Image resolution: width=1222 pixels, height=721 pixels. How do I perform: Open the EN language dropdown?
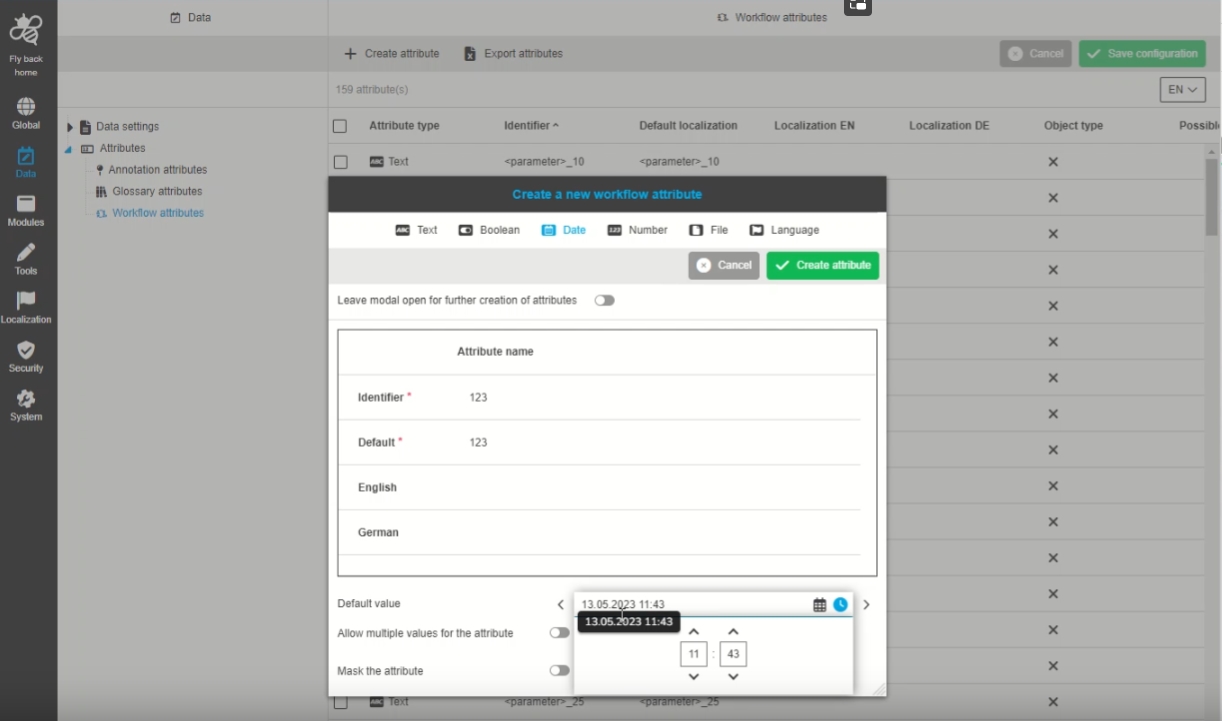(1183, 89)
